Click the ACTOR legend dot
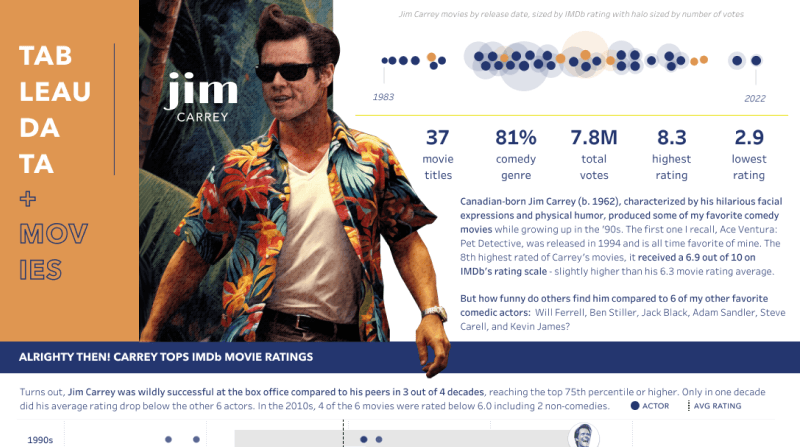The width and height of the screenshot is (800, 447). click(636, 406)
